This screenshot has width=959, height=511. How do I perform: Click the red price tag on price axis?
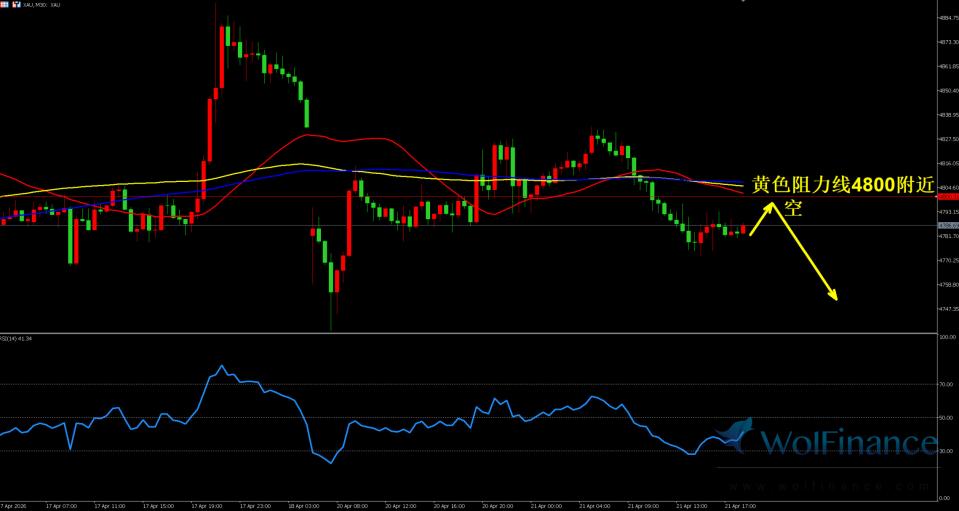pos(946,197)
